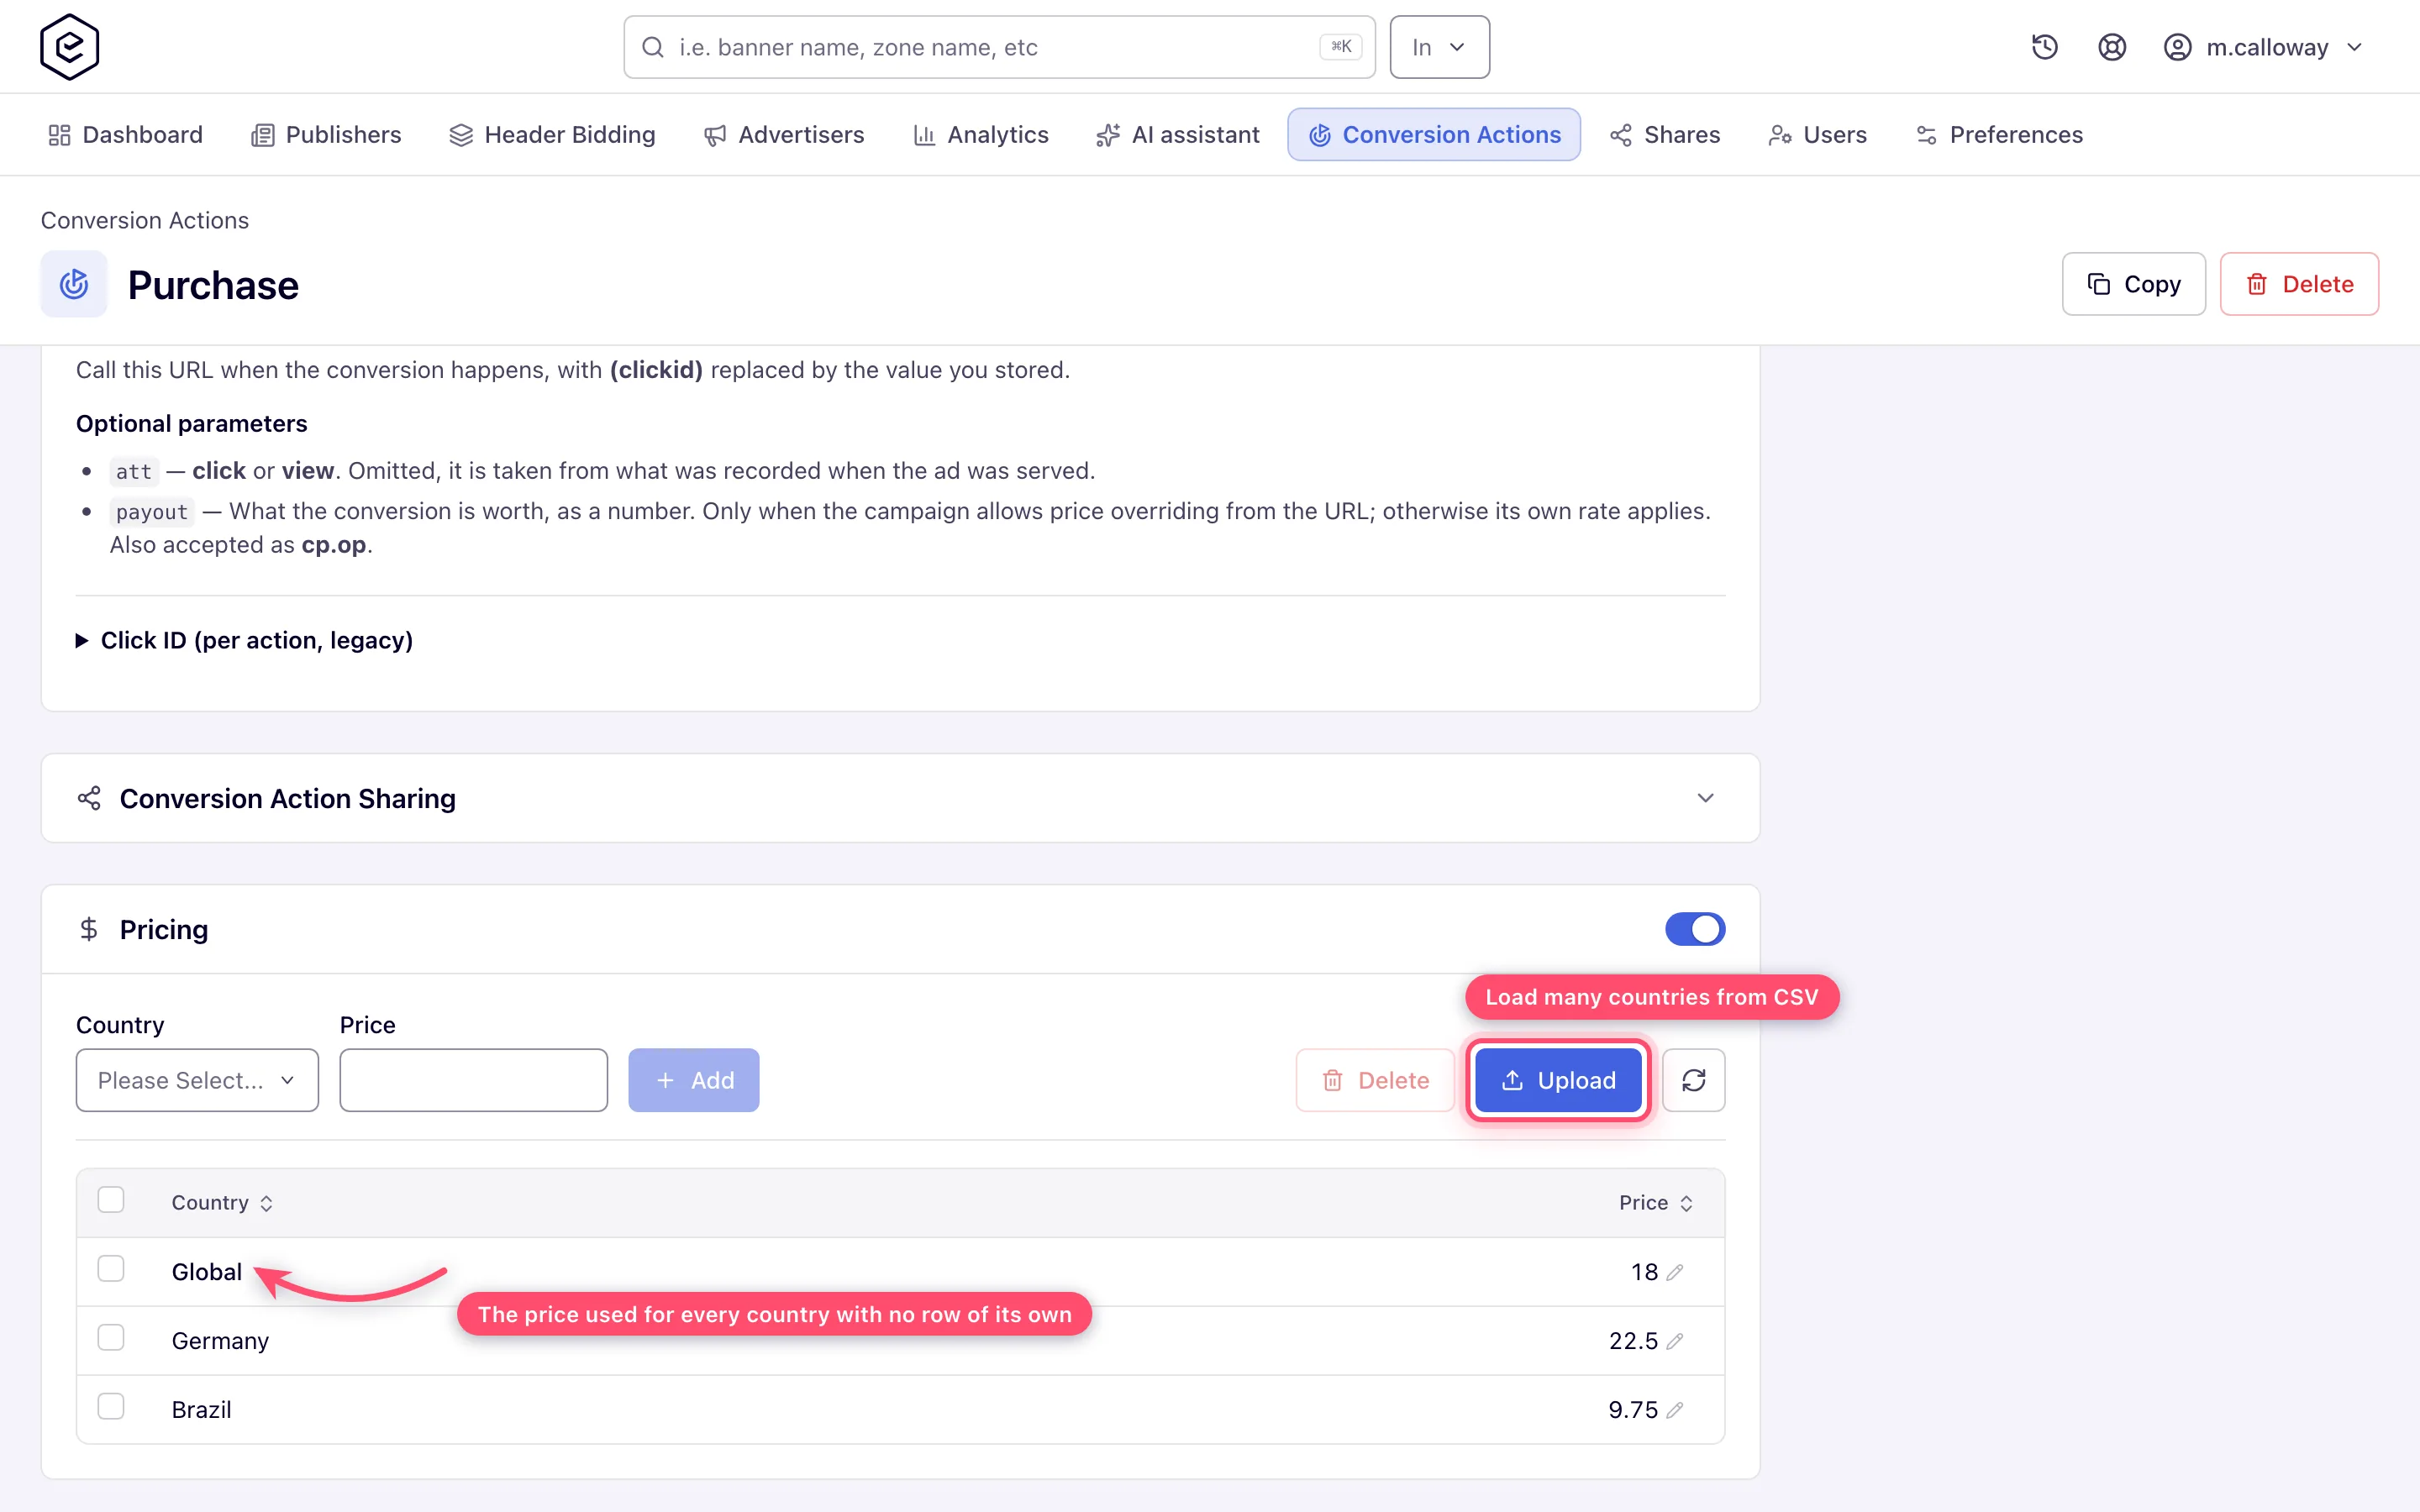Click the search magnifier icon

tap(653, 47)
